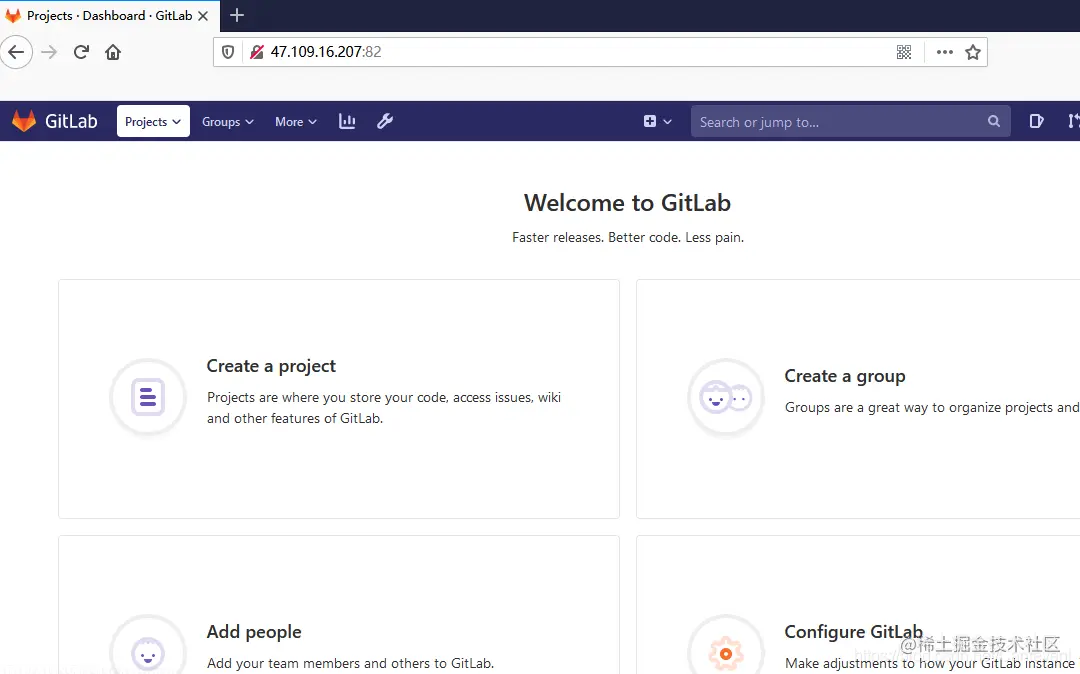Viewport: 1080px width, 674px height.
Task: Click the 'Add your team members' description
Action: [351, 664]
